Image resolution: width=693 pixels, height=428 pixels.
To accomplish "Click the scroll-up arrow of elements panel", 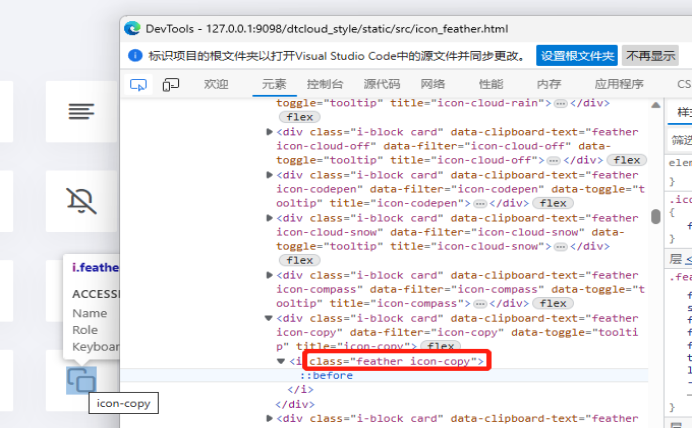I will [656, 105].
